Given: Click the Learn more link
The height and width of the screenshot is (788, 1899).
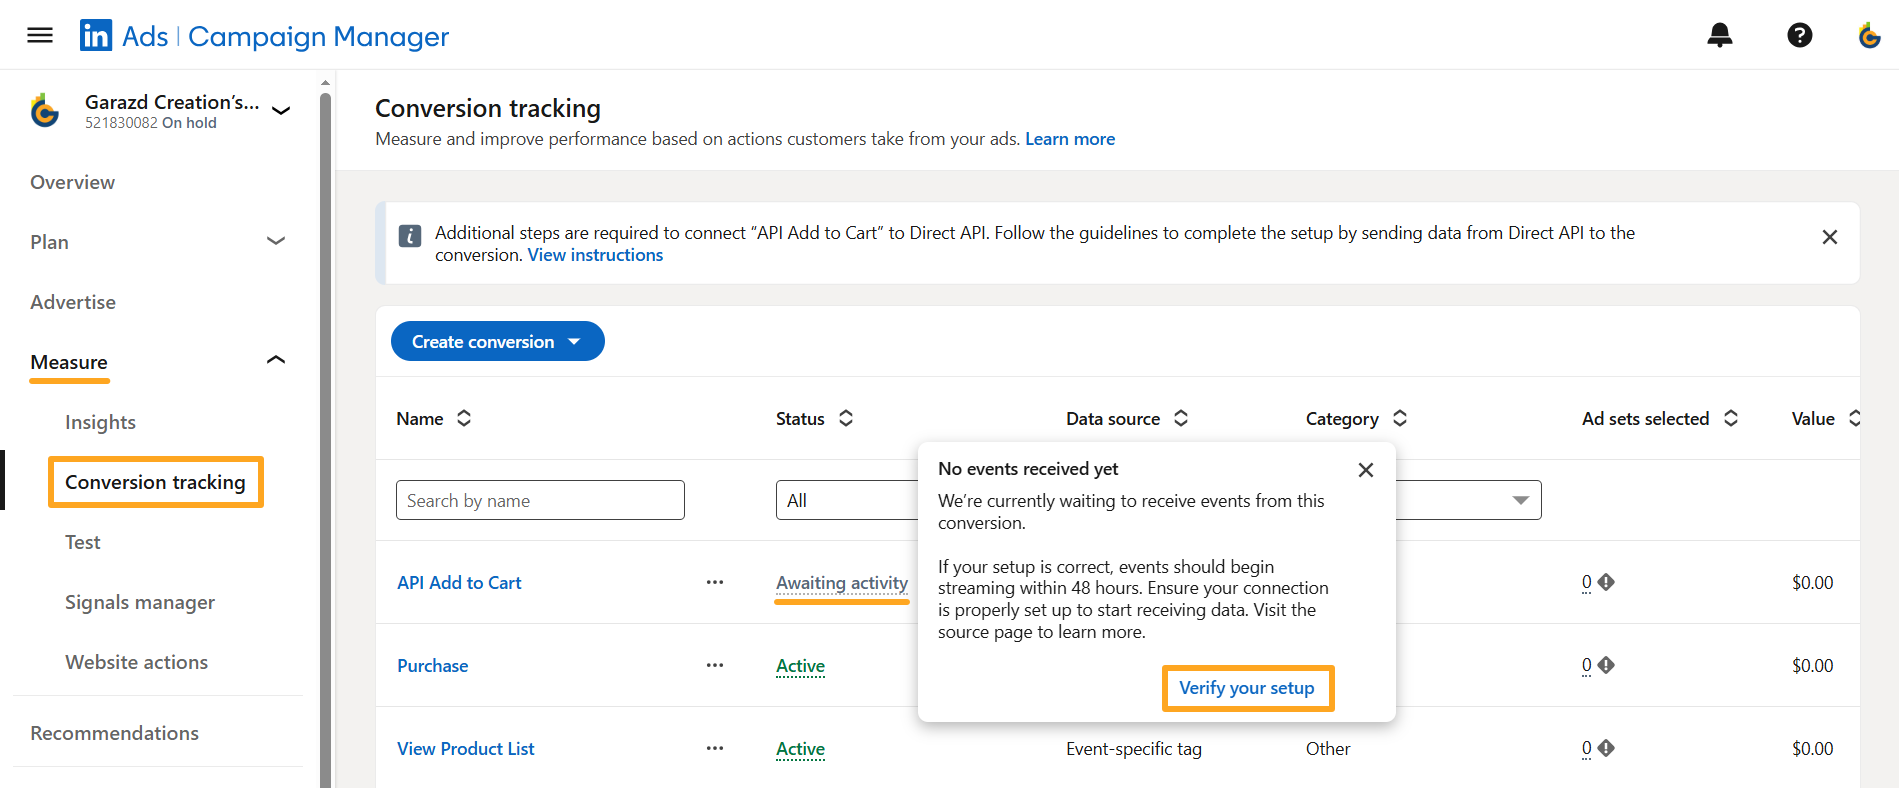Looking at the screenshot, I should click(1070, 139).
